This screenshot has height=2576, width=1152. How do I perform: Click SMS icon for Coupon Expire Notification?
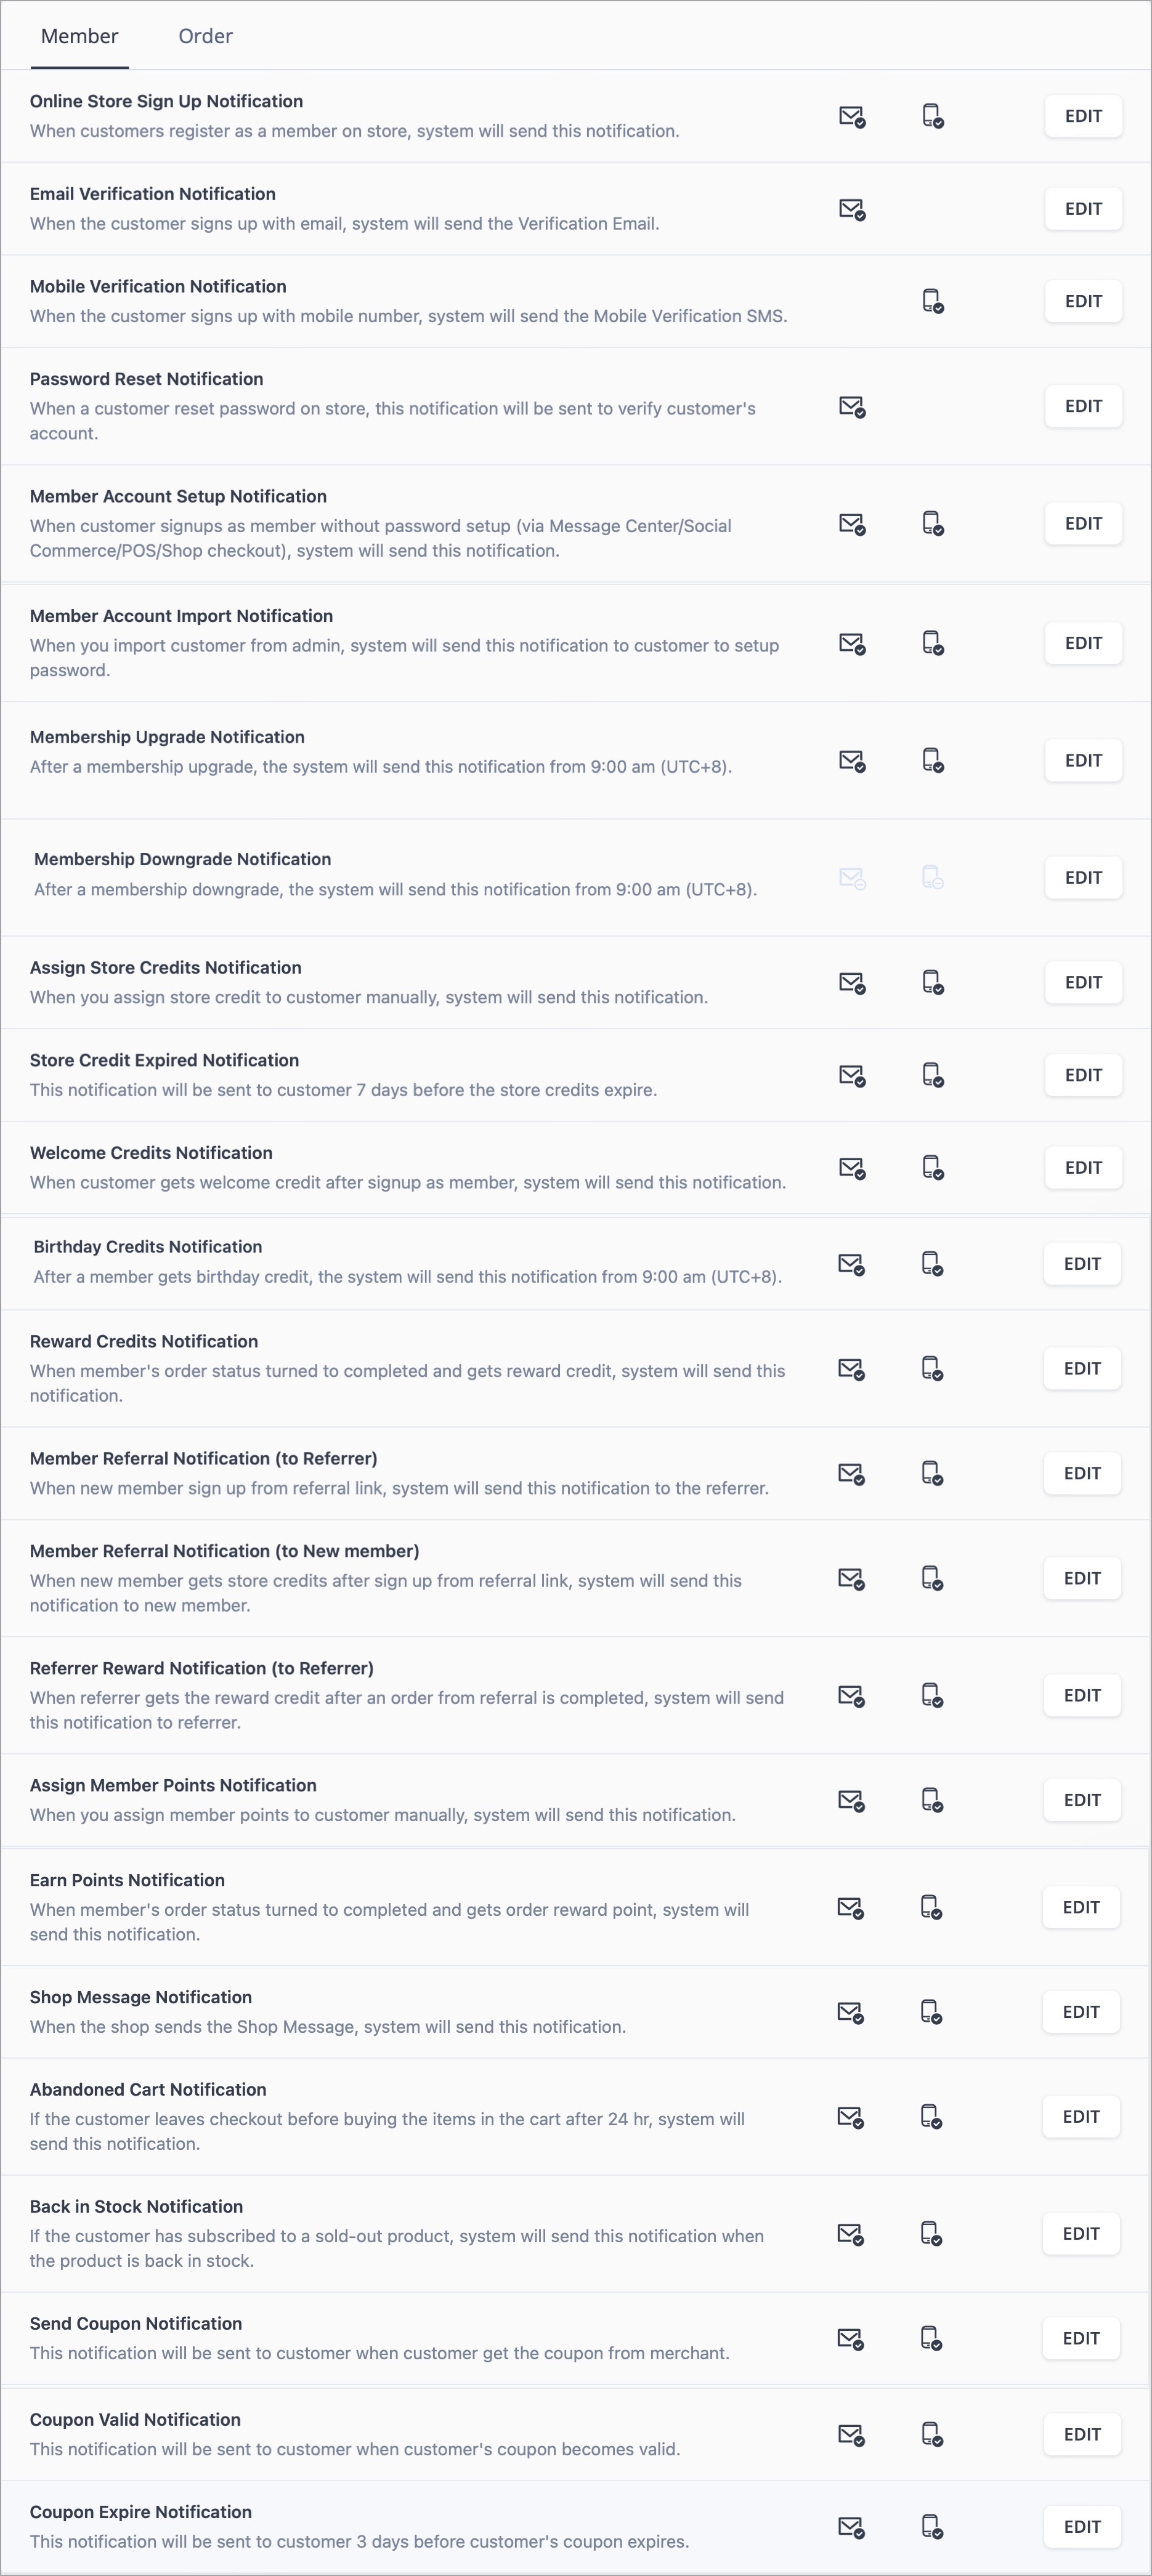[x=932, y=2526]
